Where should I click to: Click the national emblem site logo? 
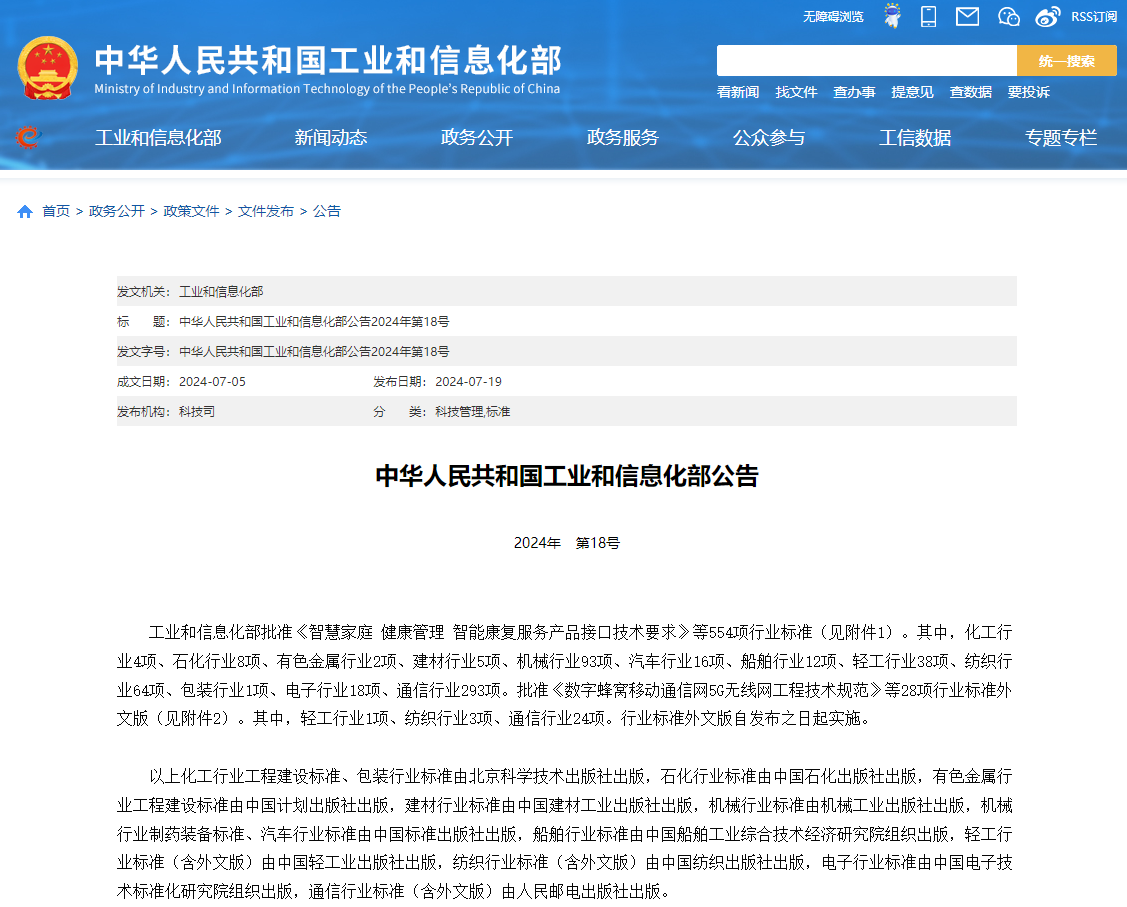pyautogui.click(x=48, y=66)
